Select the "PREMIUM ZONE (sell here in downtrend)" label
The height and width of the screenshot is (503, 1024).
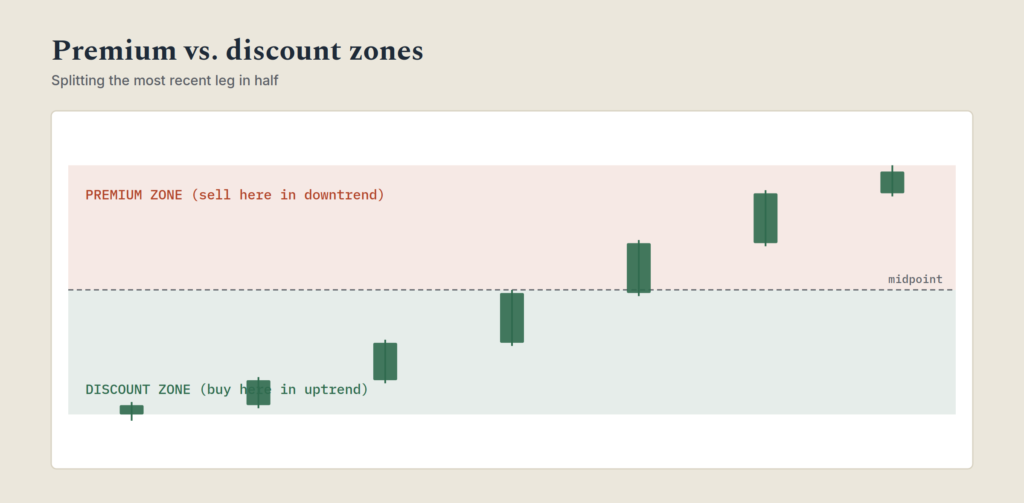(x=235, y=195)
